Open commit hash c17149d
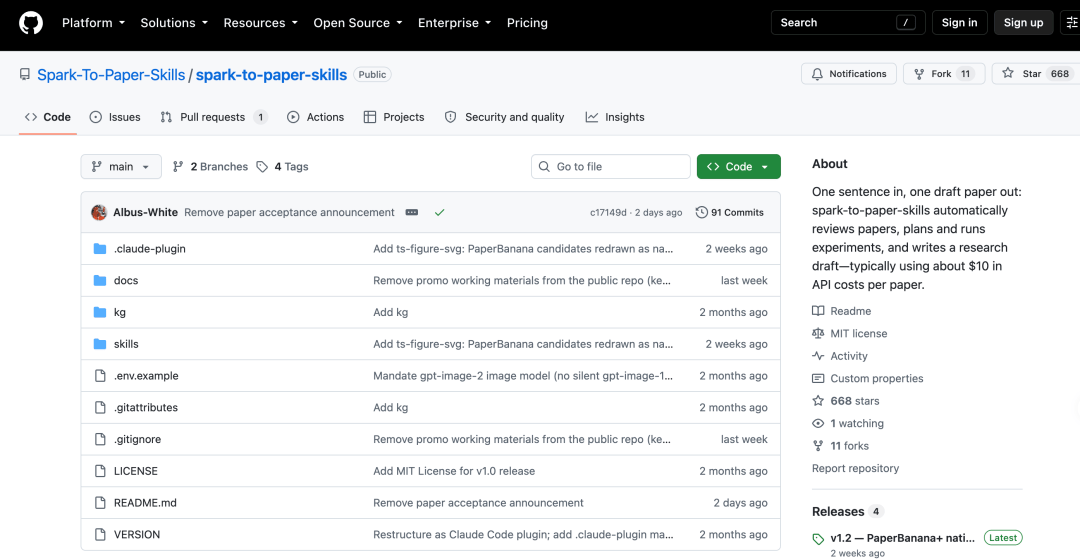Image resolution: width=1080 pixels, height=560 pixels. (x=608, y=212)
